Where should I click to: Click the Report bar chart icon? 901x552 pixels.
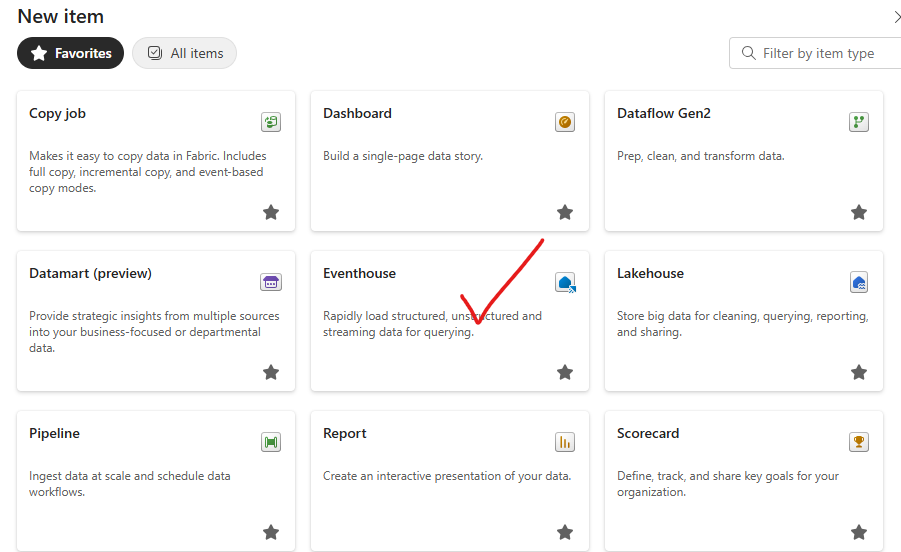(565, 442)
